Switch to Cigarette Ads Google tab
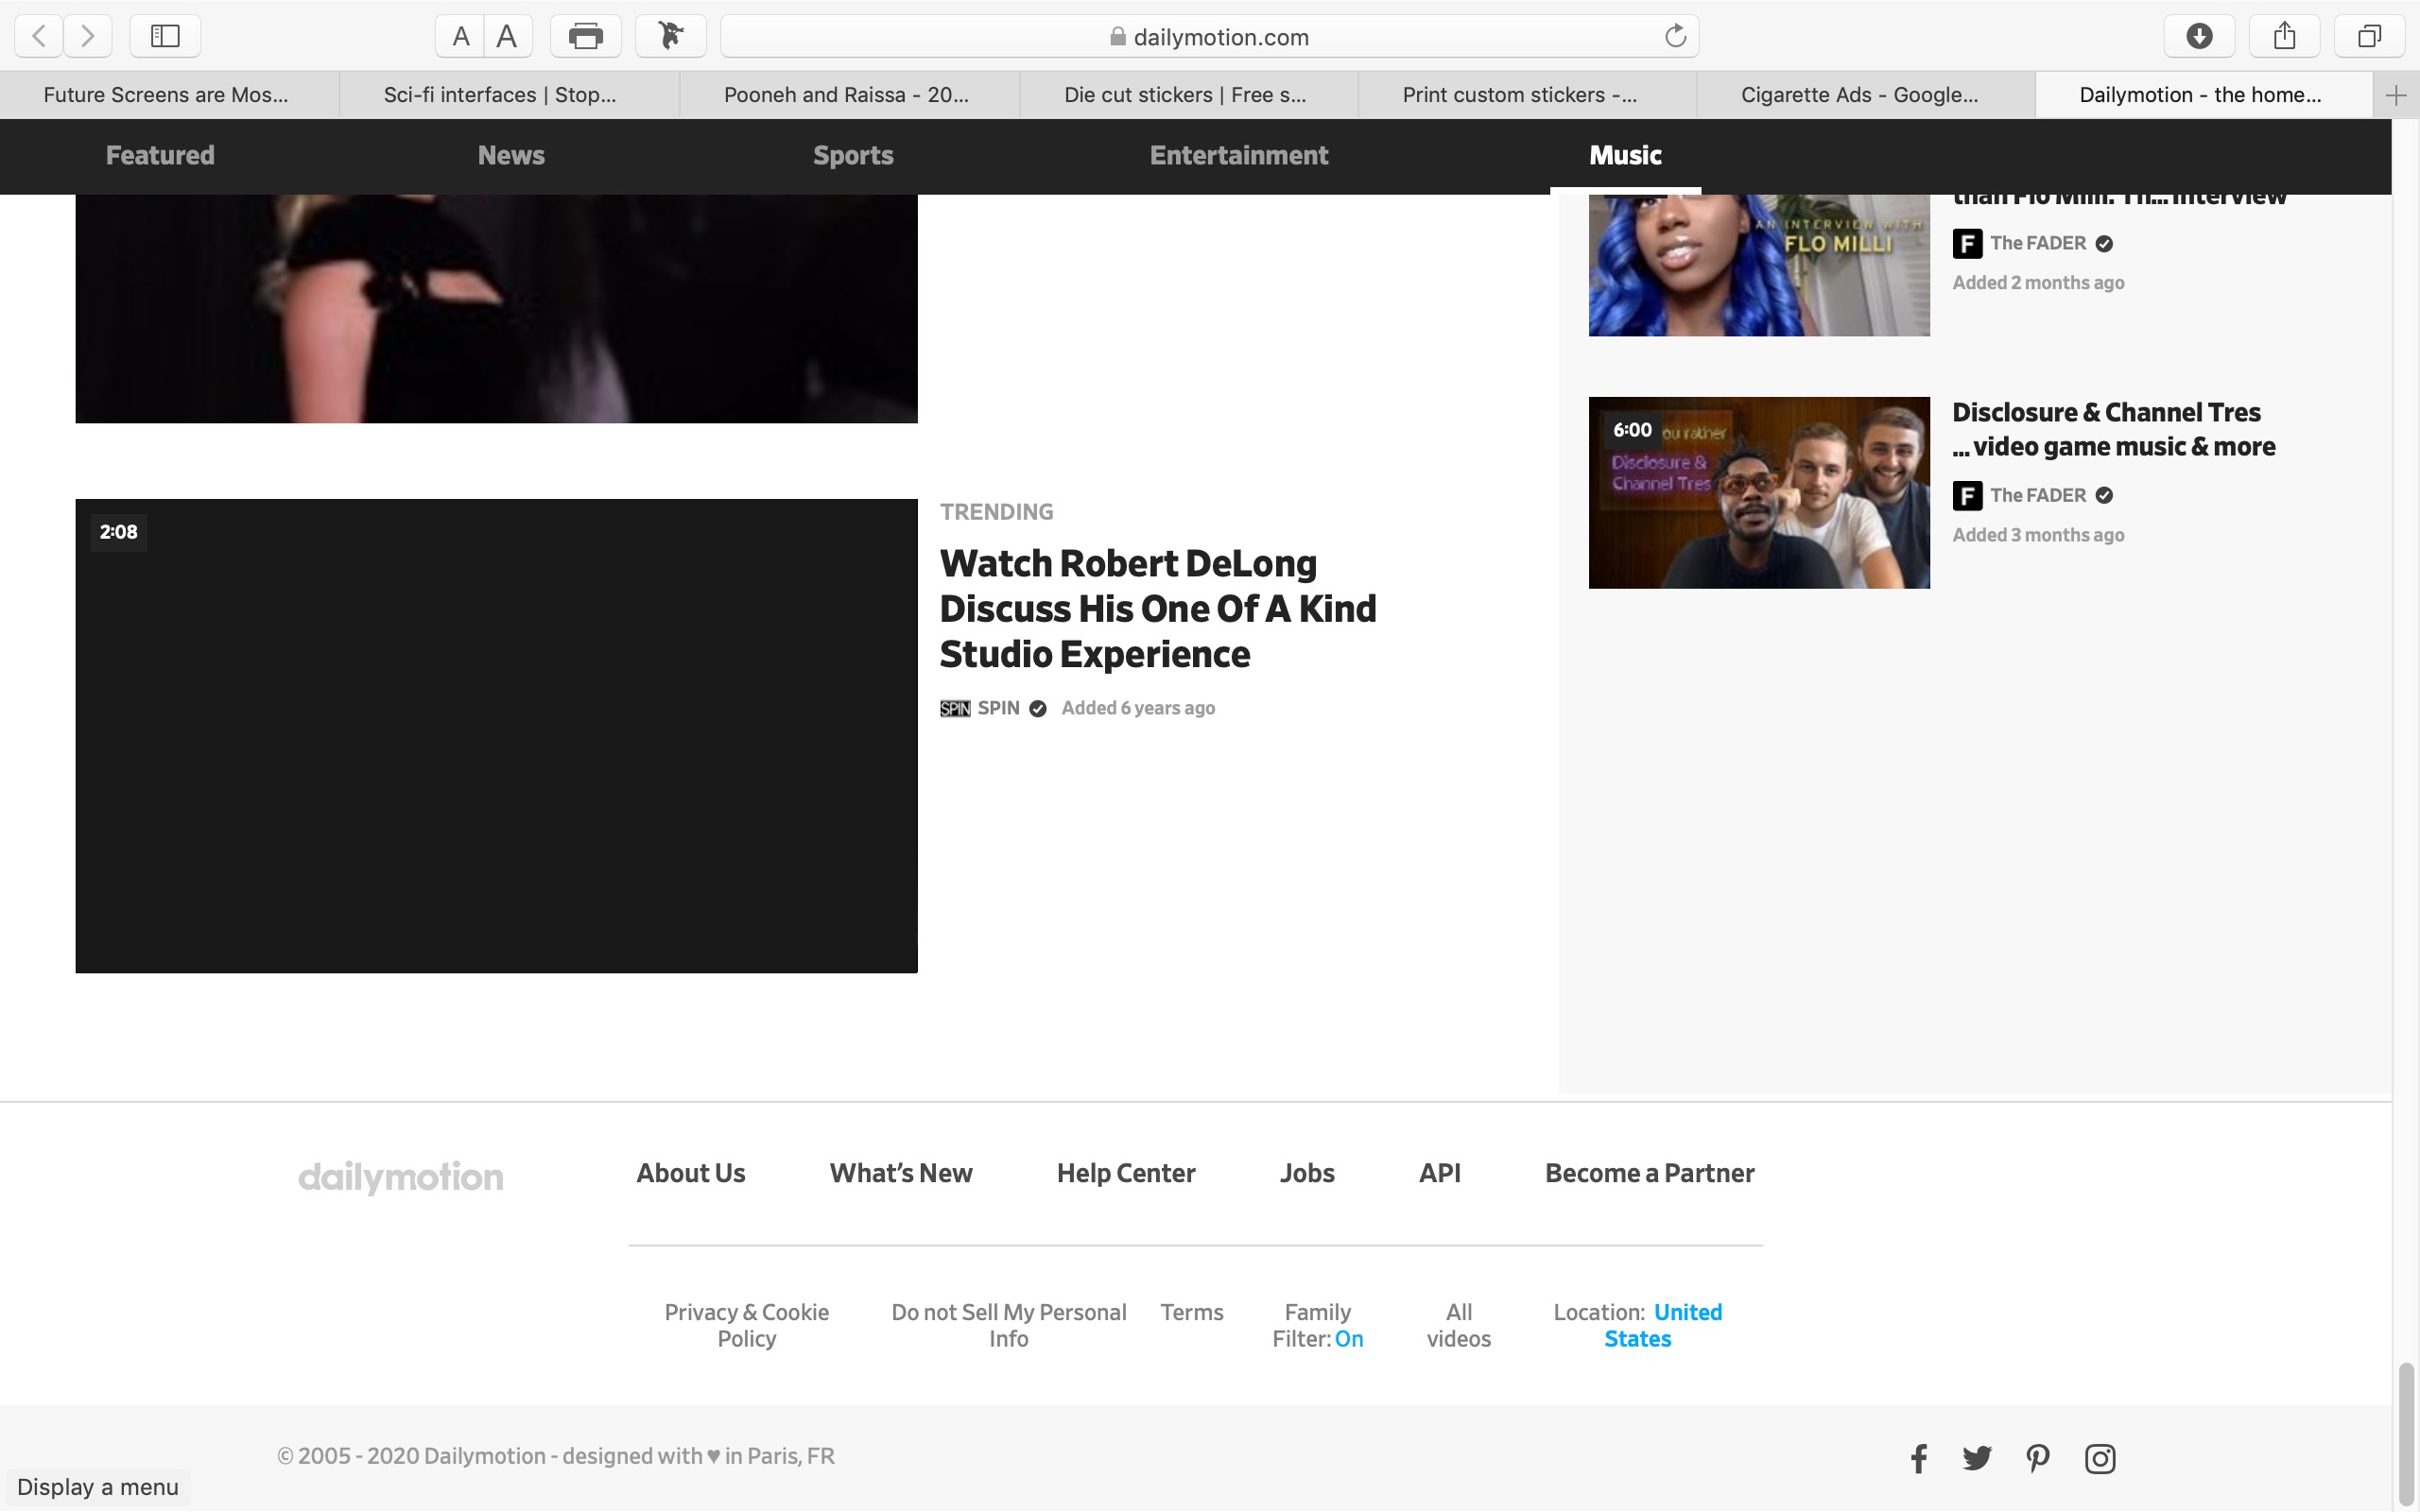 click(1858, 95)
